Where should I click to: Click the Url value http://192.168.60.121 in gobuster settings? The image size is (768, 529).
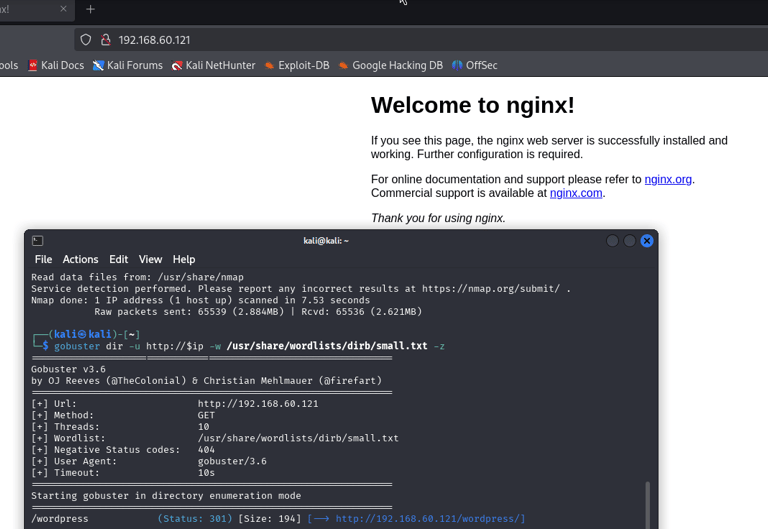258,404
